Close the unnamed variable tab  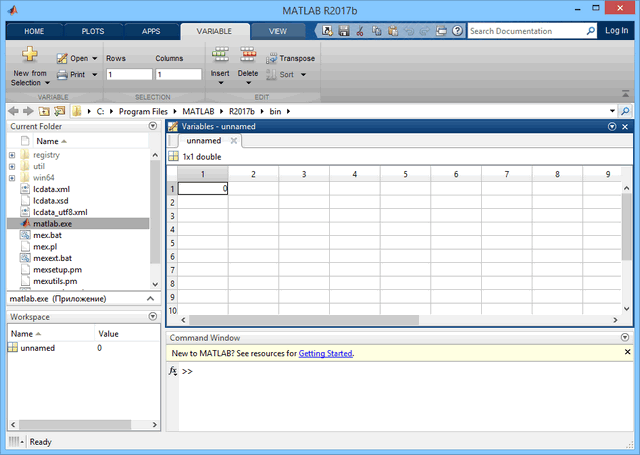pos(233,141)
